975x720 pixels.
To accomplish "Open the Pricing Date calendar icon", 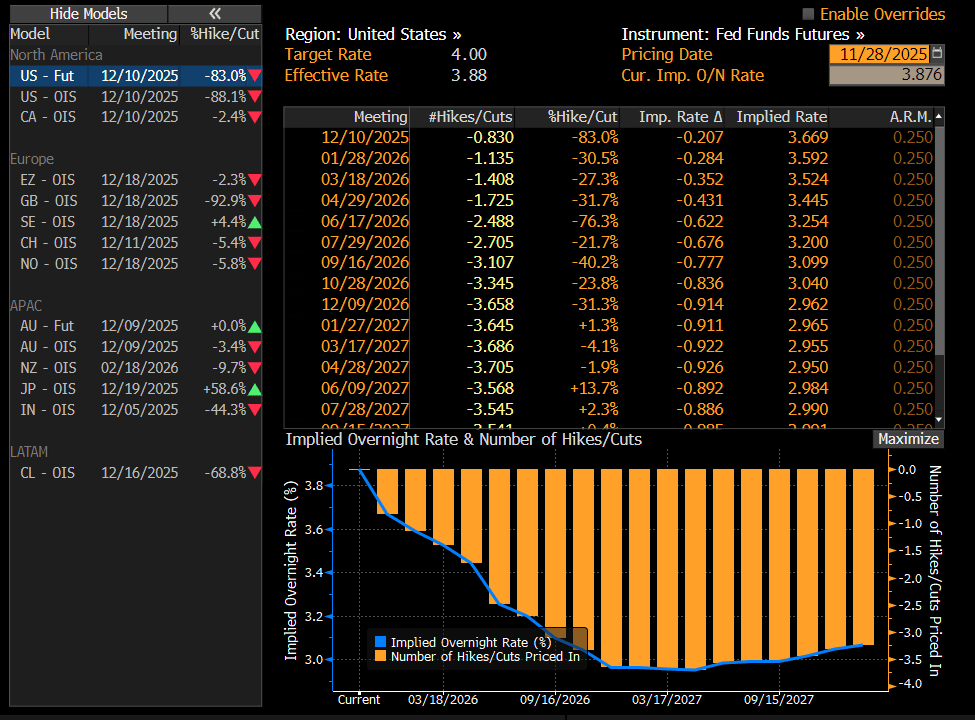I will tap(937, 54).
